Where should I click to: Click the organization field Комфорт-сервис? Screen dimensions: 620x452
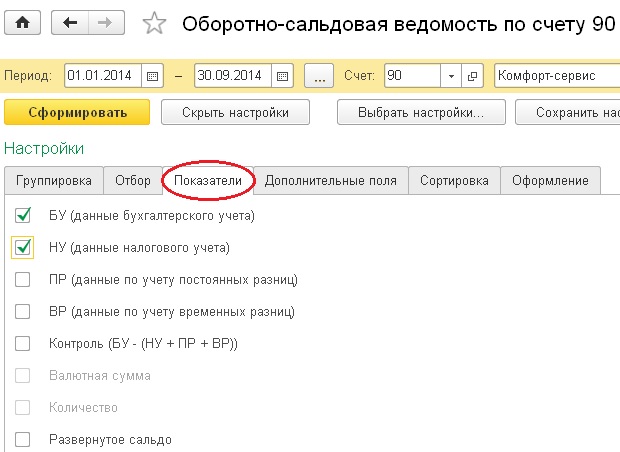[x=557, y=76]
